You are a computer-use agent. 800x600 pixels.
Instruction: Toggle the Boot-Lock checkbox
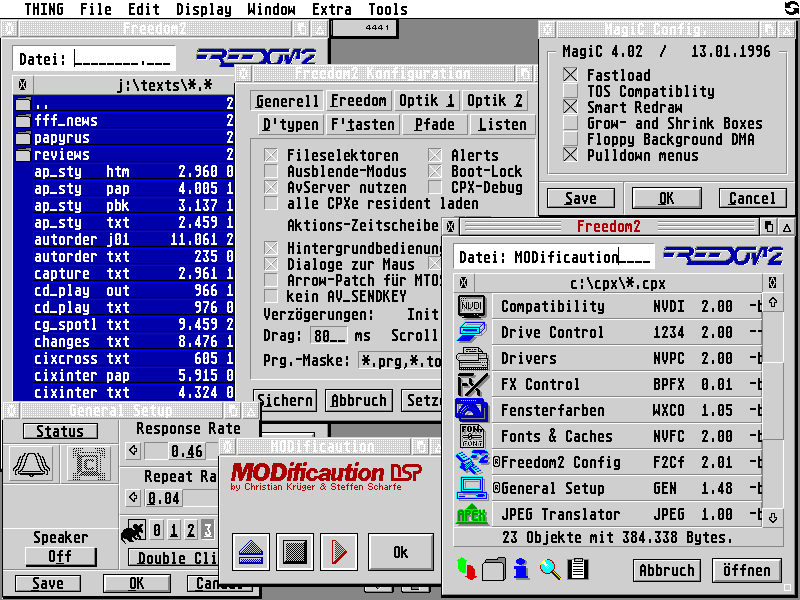pos(435,171)
